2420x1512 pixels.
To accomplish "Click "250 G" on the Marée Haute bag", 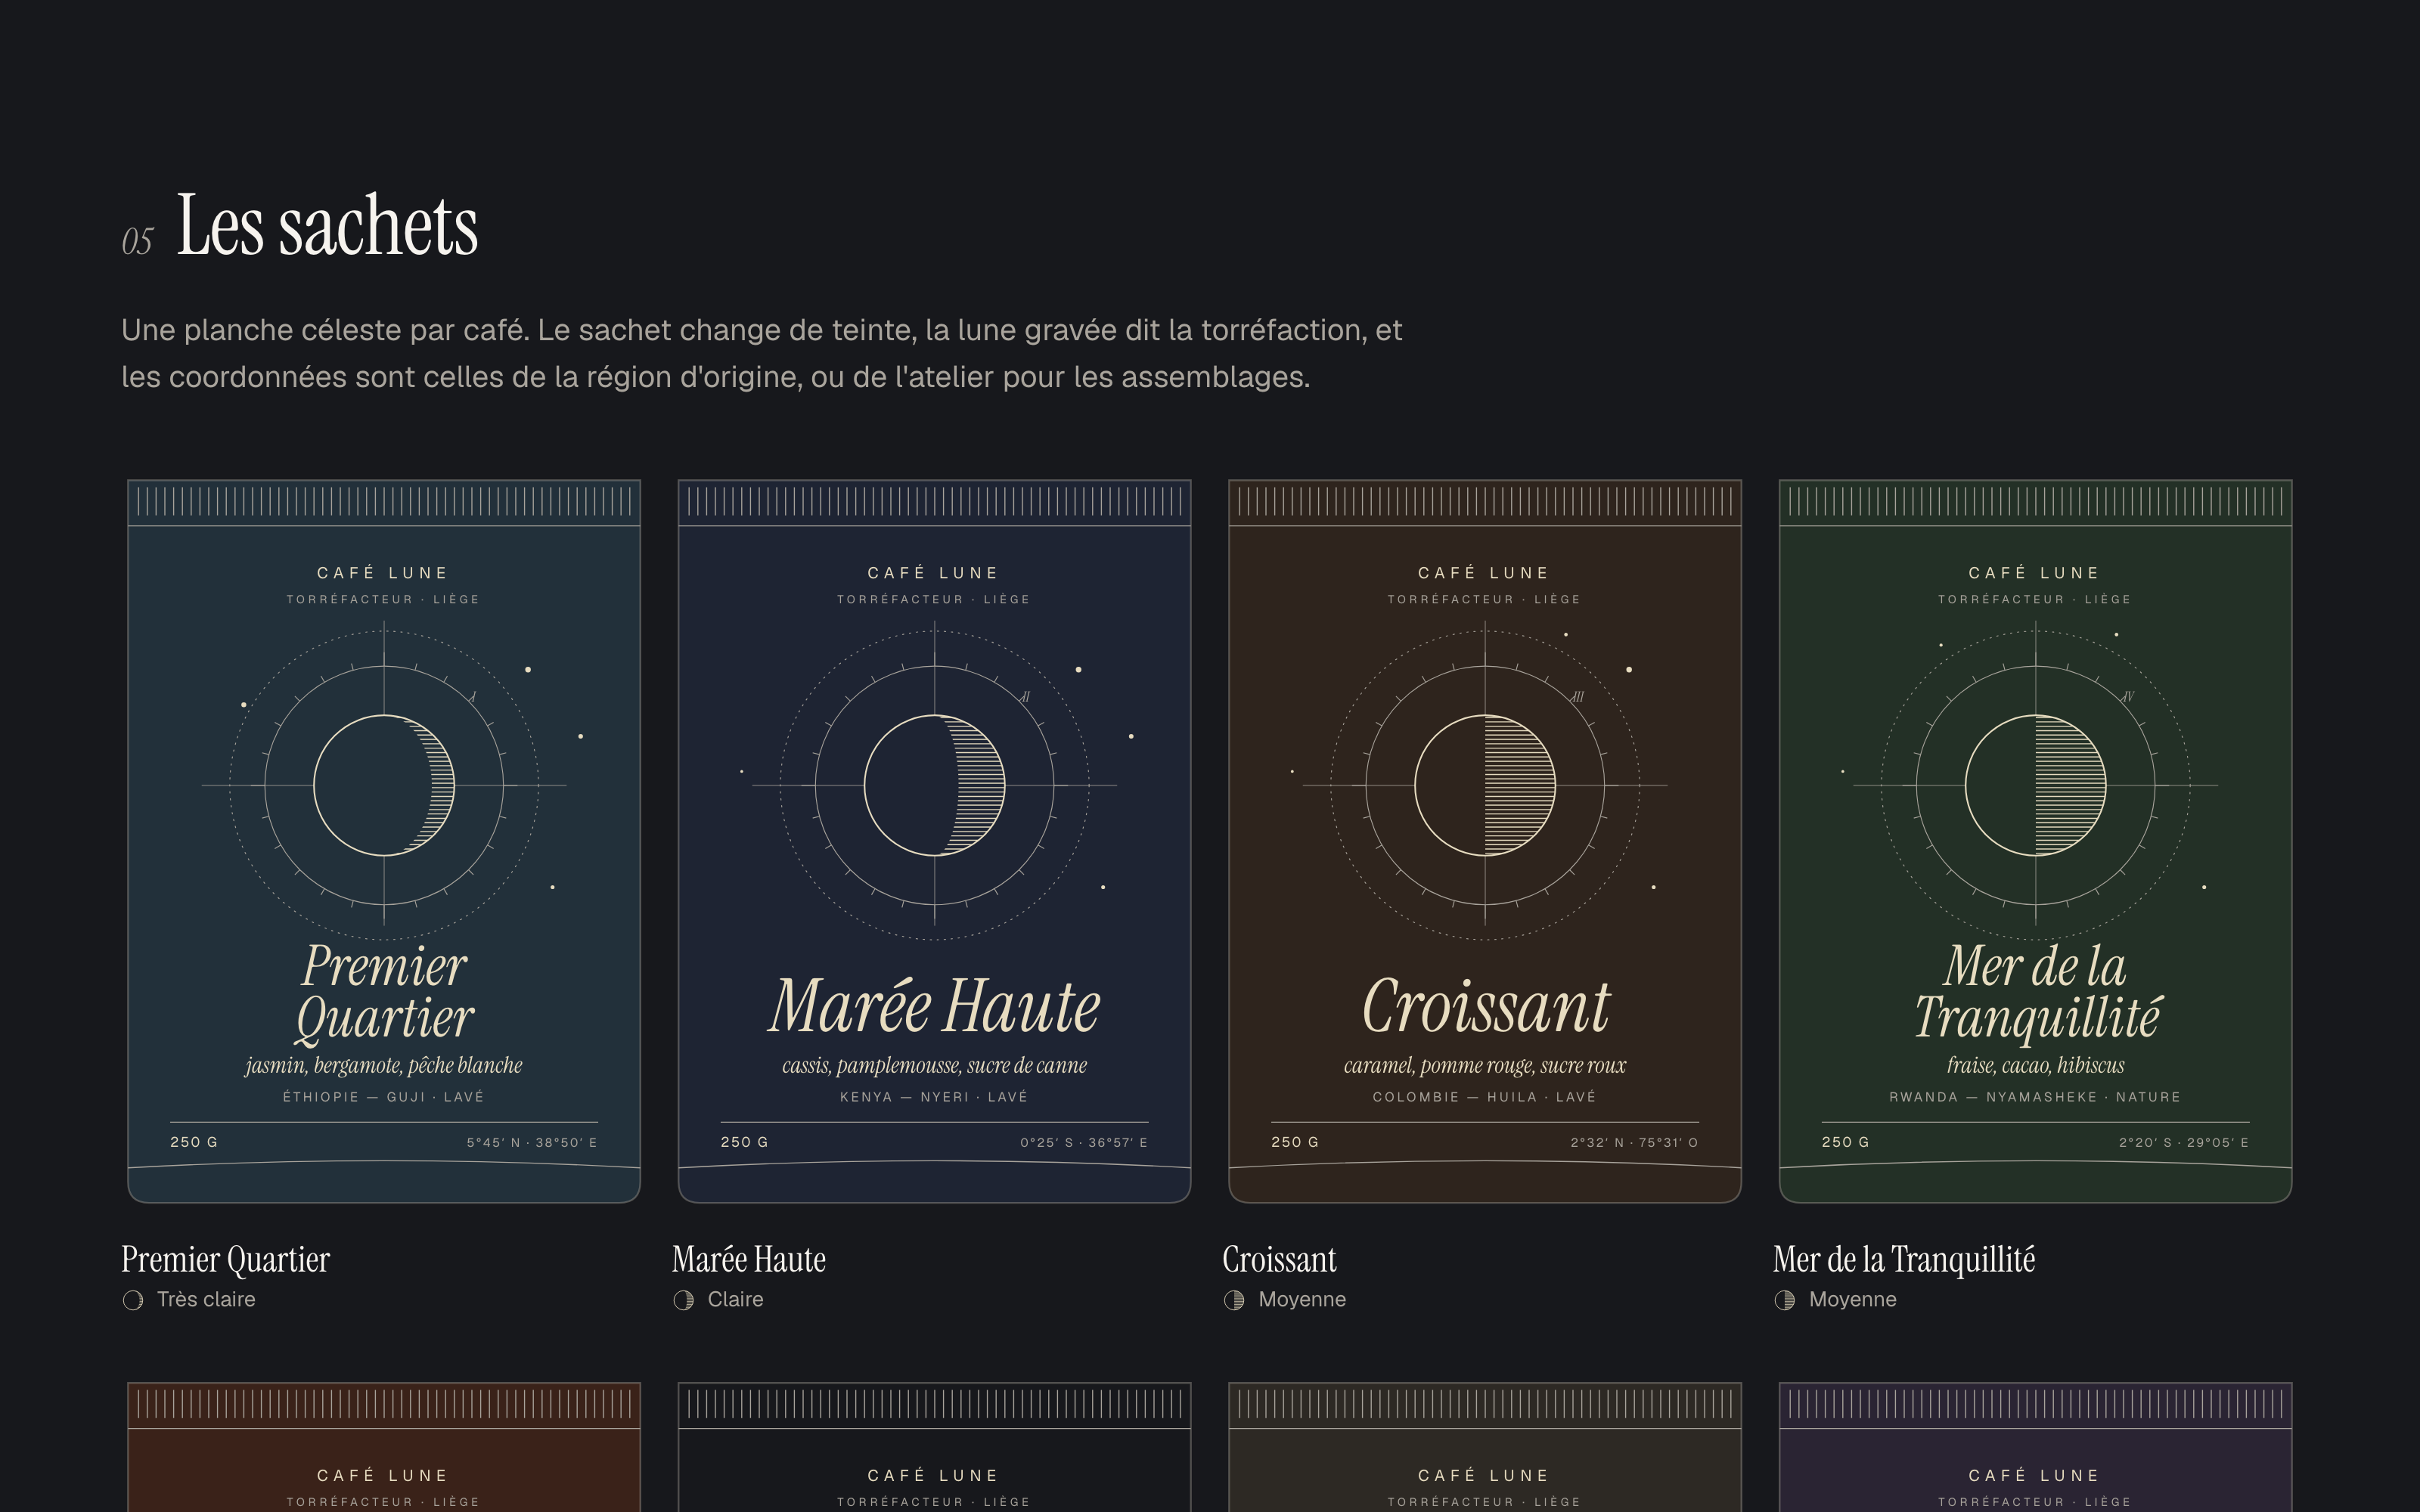I will 744,1142.
